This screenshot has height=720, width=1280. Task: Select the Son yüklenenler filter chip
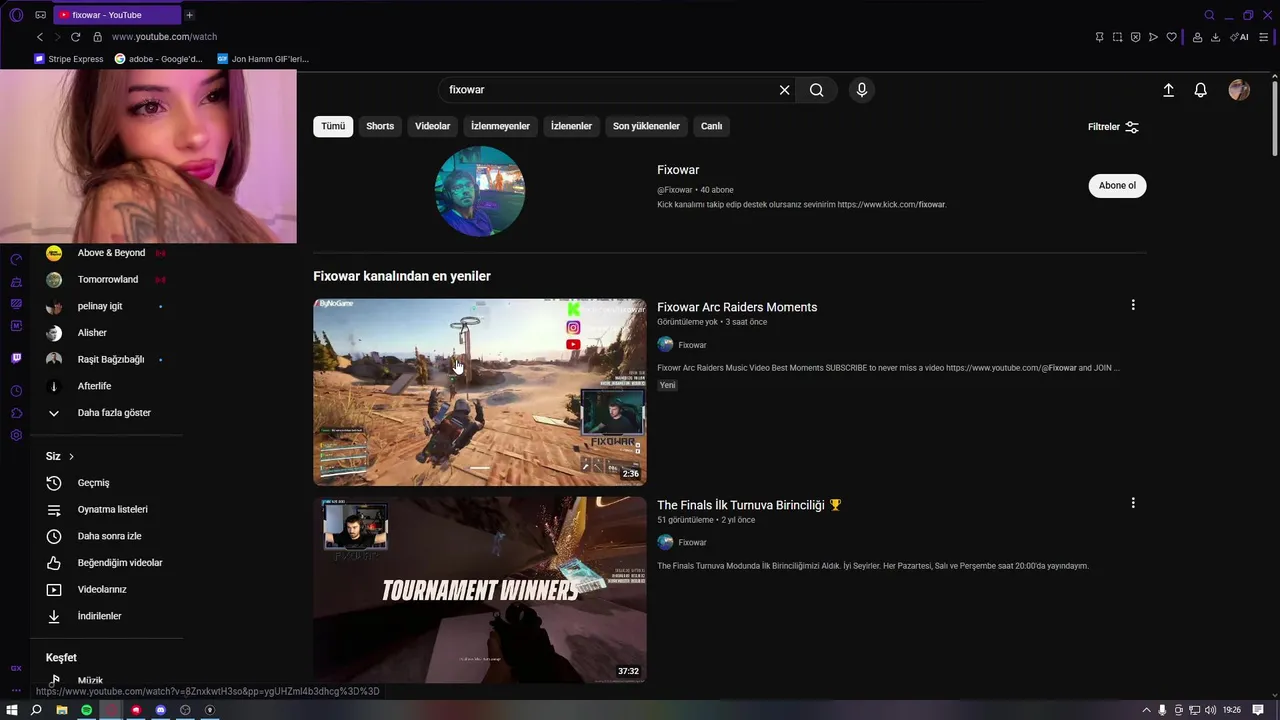pos(646,126)
